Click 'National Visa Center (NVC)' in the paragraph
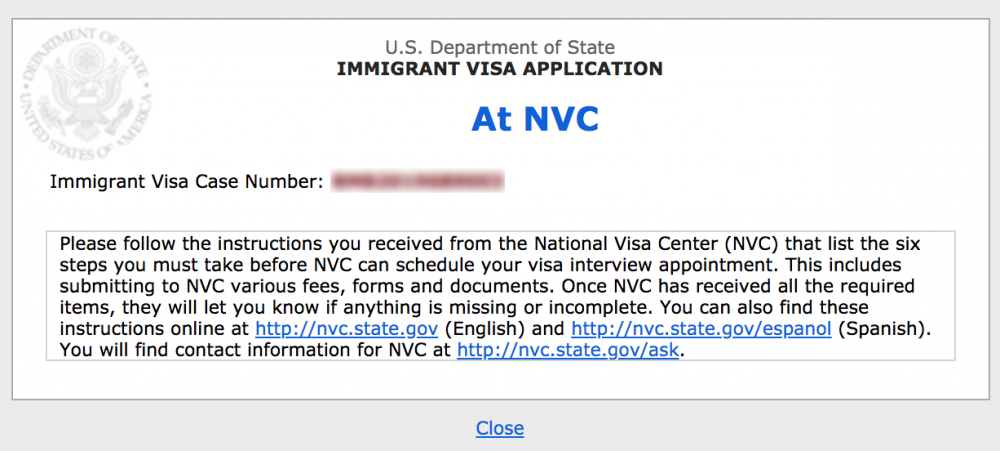The image size is (1000, 451). (659, 244)
